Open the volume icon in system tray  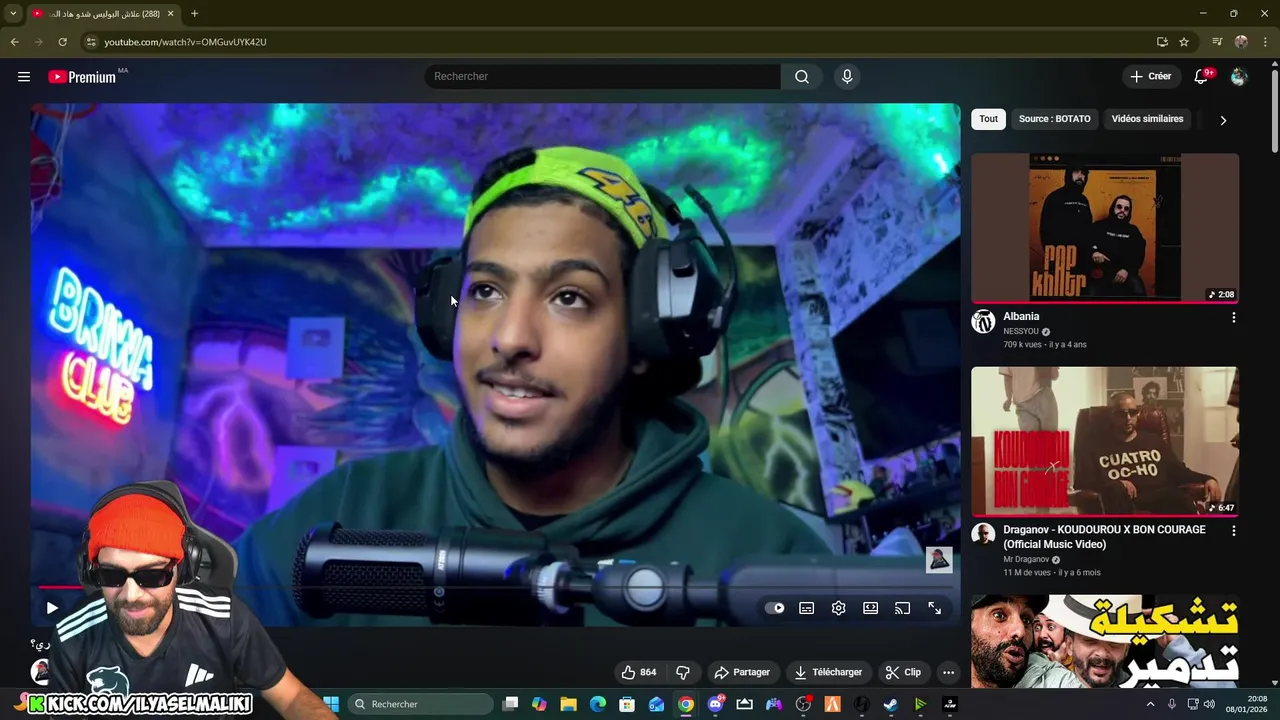[x=1209, y=704]
